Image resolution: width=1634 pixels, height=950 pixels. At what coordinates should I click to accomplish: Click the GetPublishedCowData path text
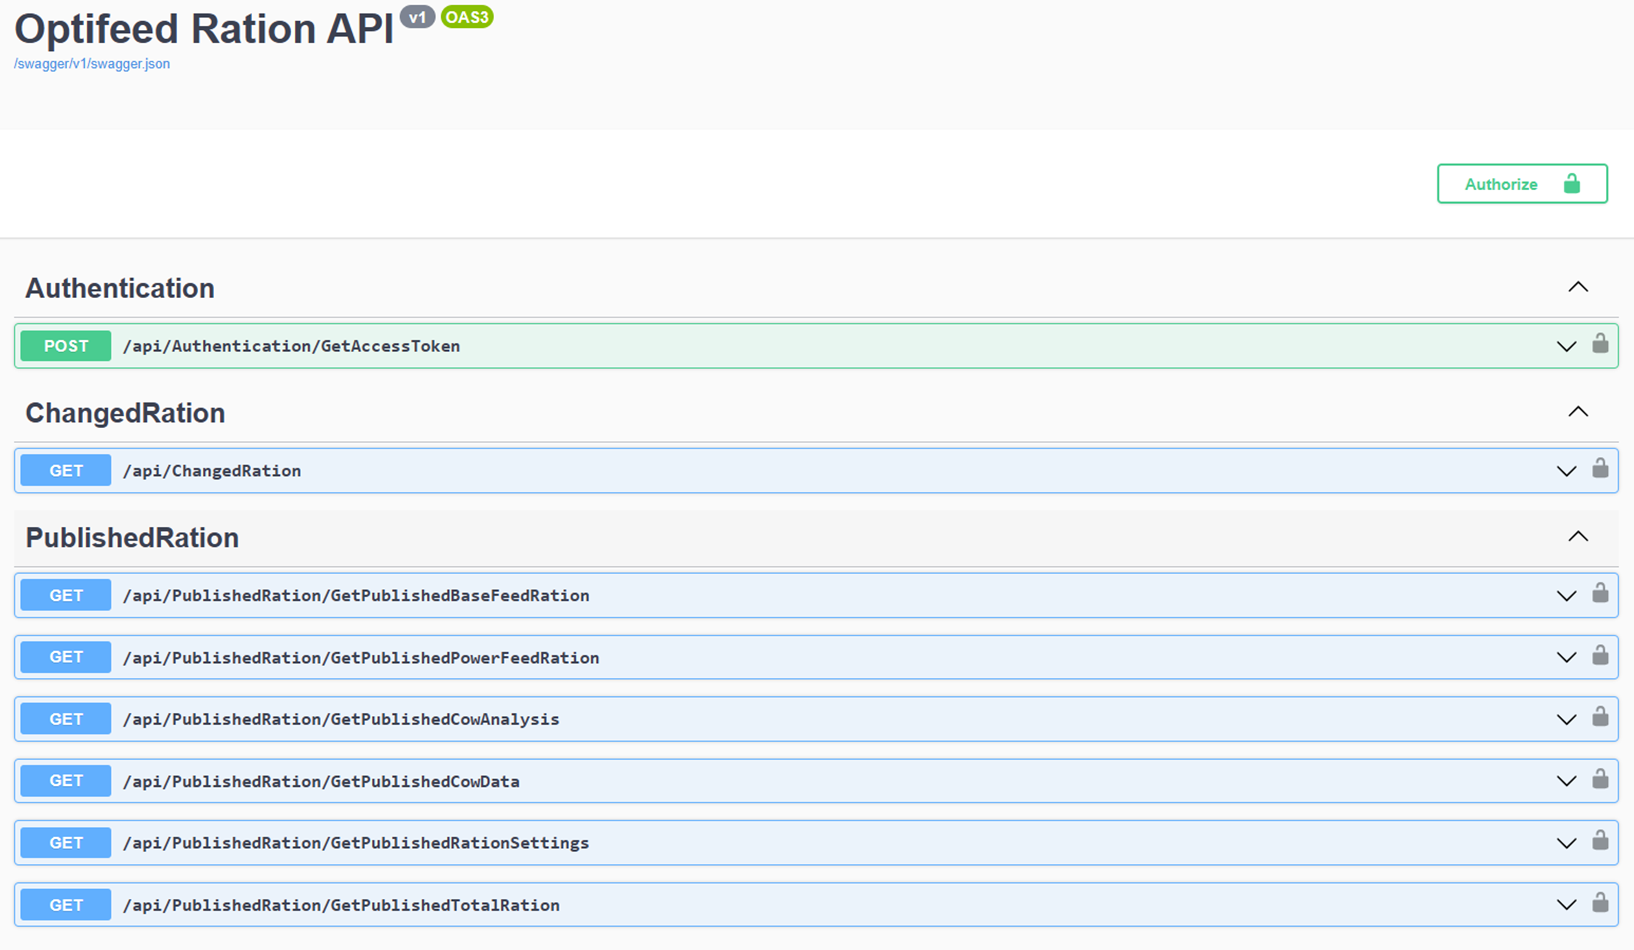[x=321, y=782]
